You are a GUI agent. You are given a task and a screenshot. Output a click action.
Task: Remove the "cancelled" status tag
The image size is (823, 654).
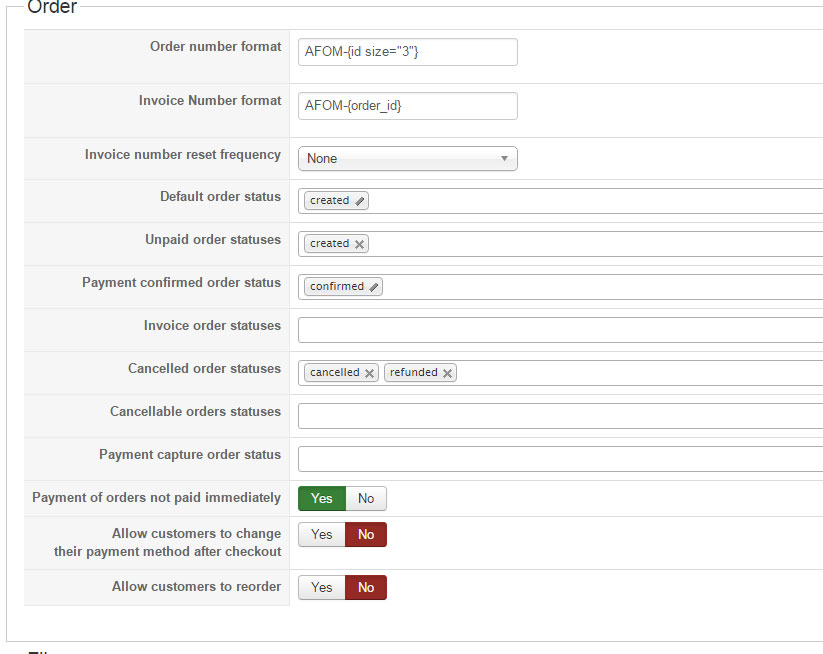(369, 373)
